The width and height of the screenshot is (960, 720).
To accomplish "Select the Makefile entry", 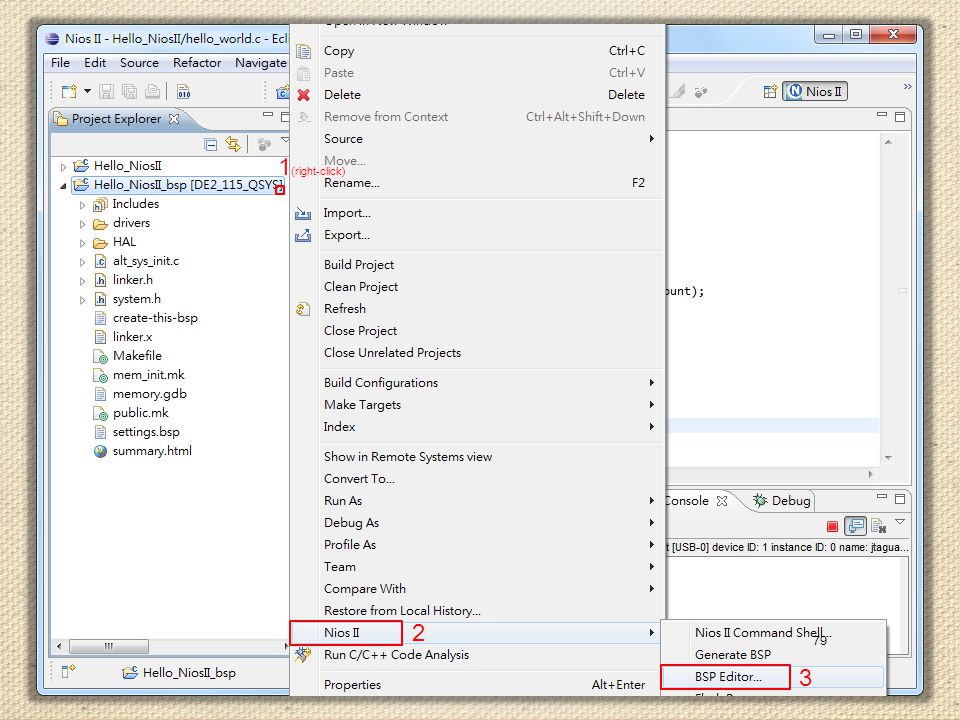I will tap(137, 356).
